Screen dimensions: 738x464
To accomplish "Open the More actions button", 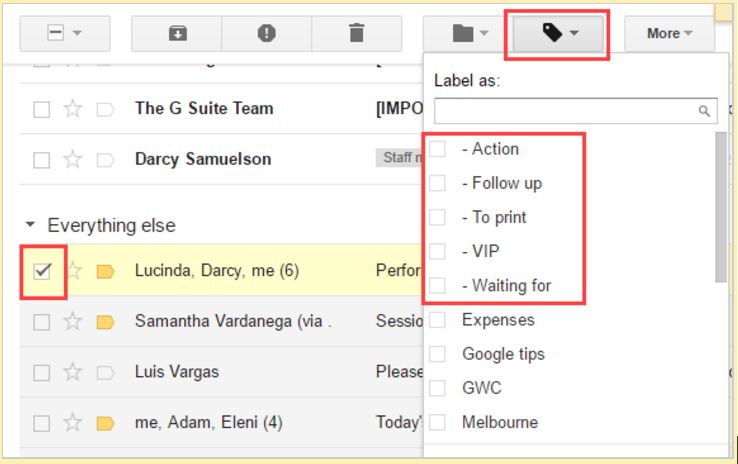I will pyautogui.click(x=669, y=33).
